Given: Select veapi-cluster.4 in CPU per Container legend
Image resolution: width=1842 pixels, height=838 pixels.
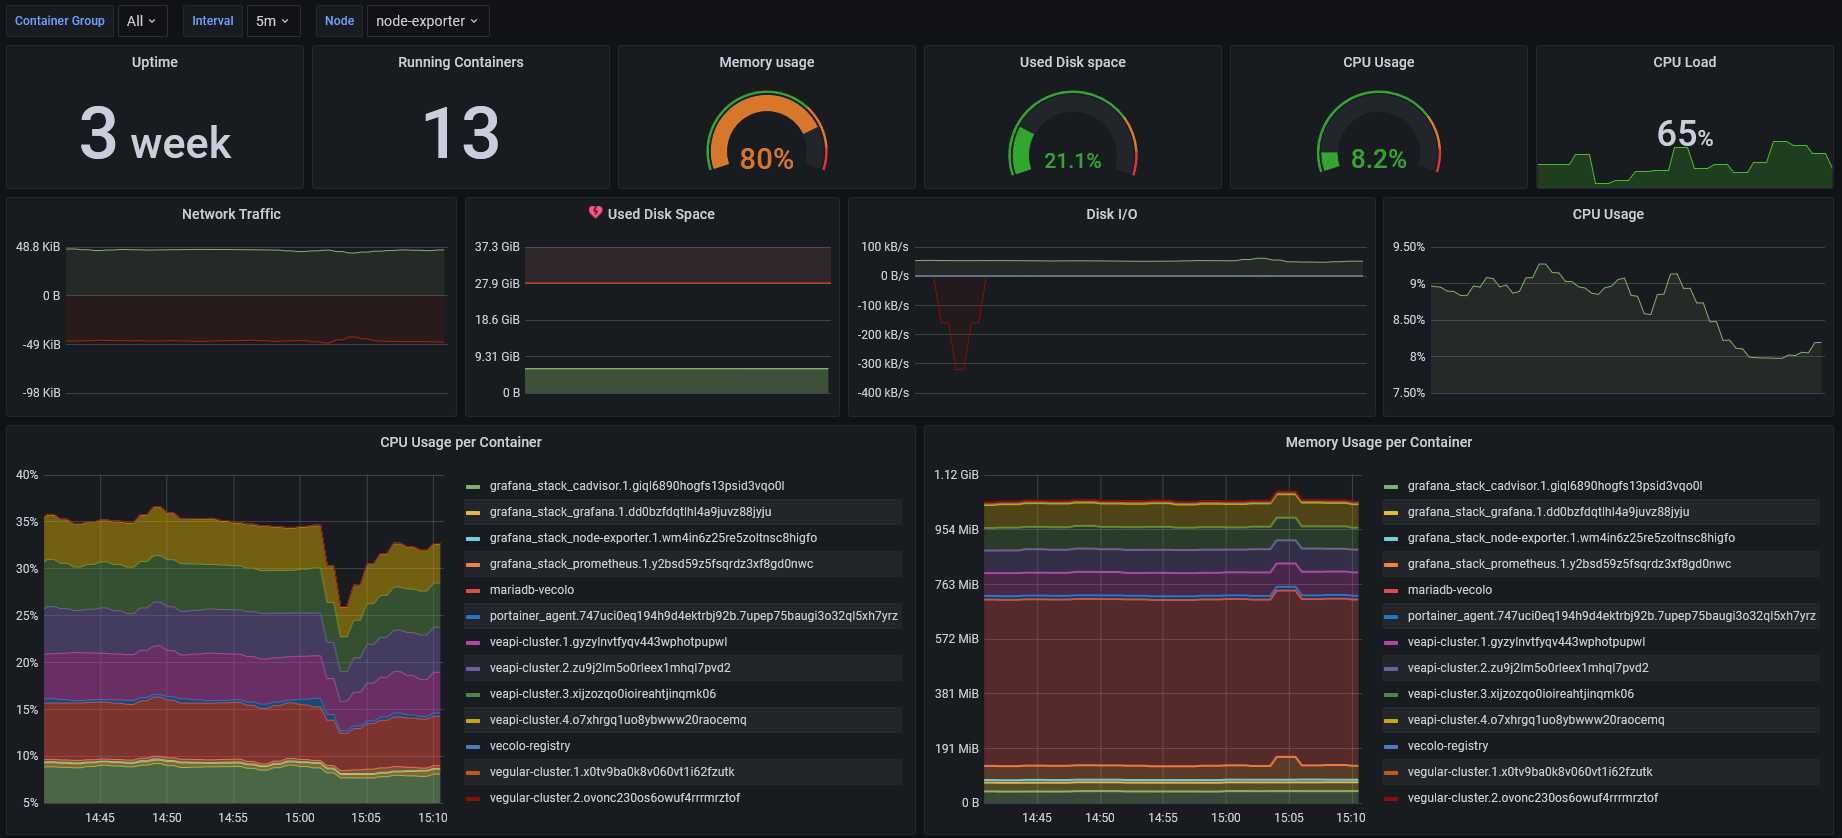Looking at the screenshot, I should [618, 720].
